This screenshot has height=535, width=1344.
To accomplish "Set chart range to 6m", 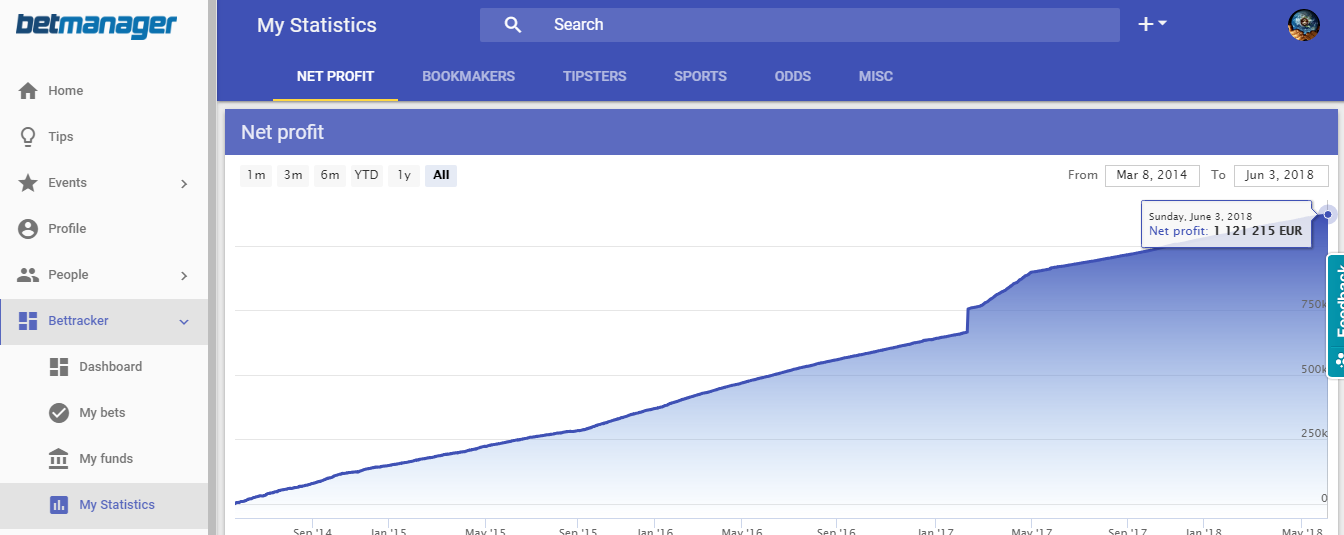I will (x=330, y=175).
